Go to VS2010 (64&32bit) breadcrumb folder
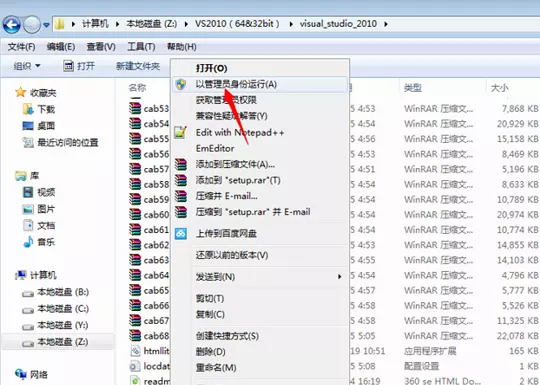 click(x=237, y=24)
